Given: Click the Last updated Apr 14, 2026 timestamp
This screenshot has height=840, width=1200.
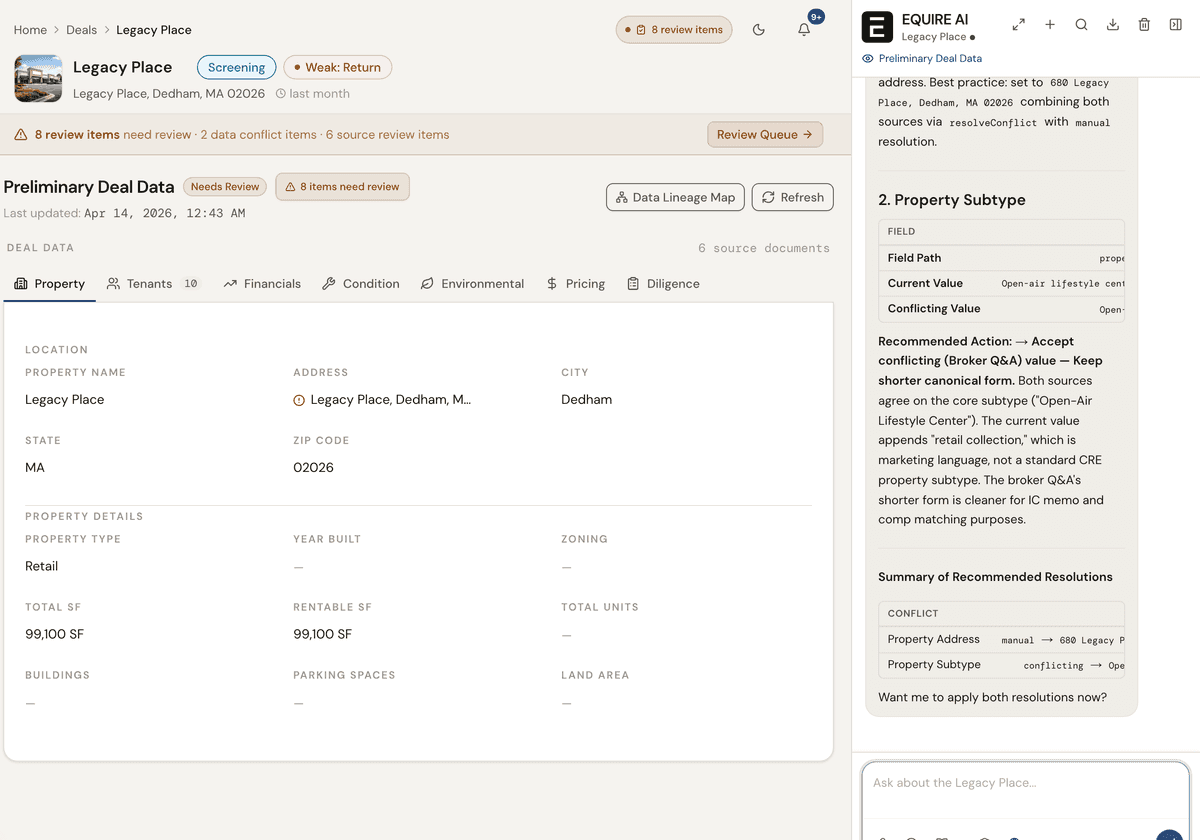Looking at the screenshot, I should [x=124, y=213].
